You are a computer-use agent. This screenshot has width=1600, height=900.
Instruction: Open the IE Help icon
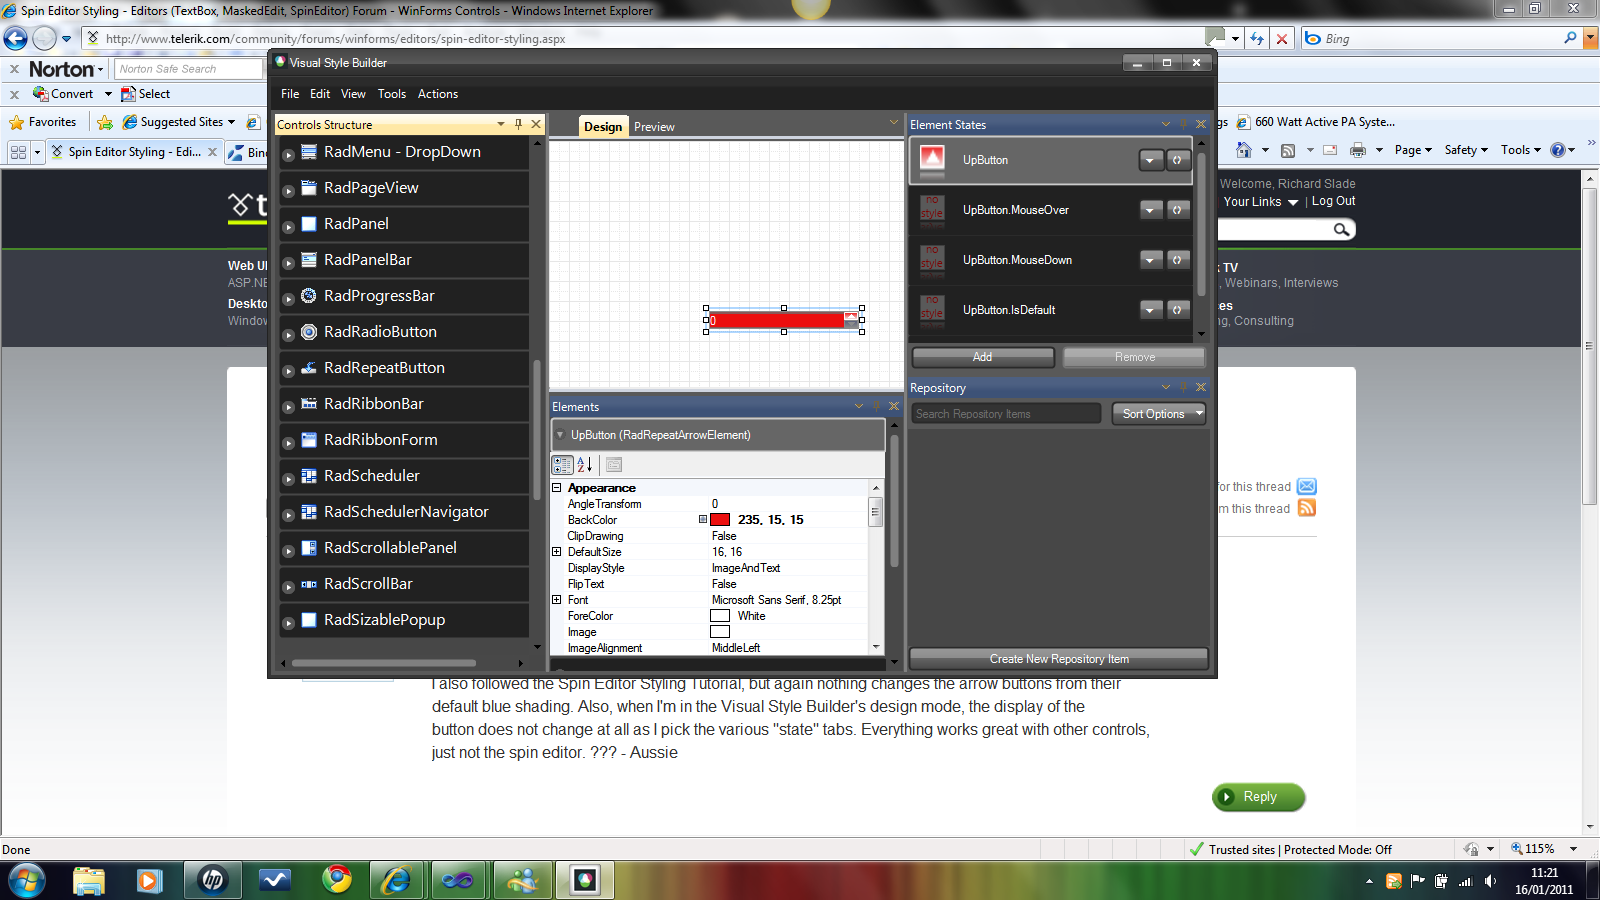(1557, 150)
